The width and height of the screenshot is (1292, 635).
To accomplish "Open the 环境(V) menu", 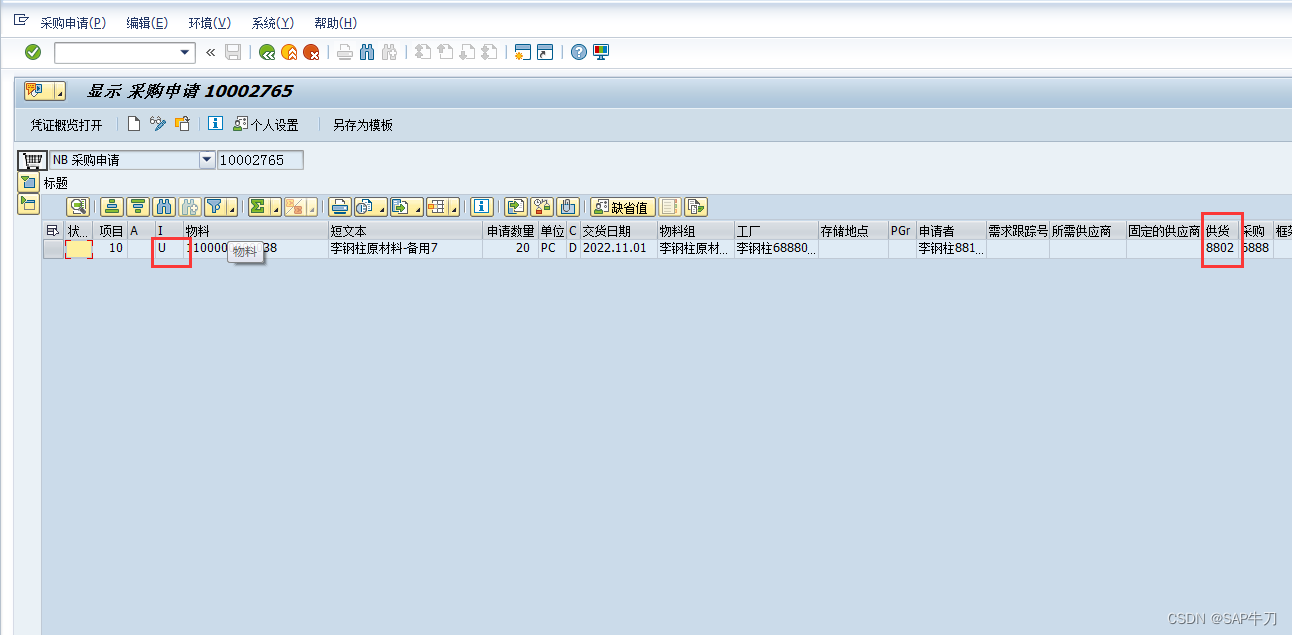I will (x=209, y=23).
